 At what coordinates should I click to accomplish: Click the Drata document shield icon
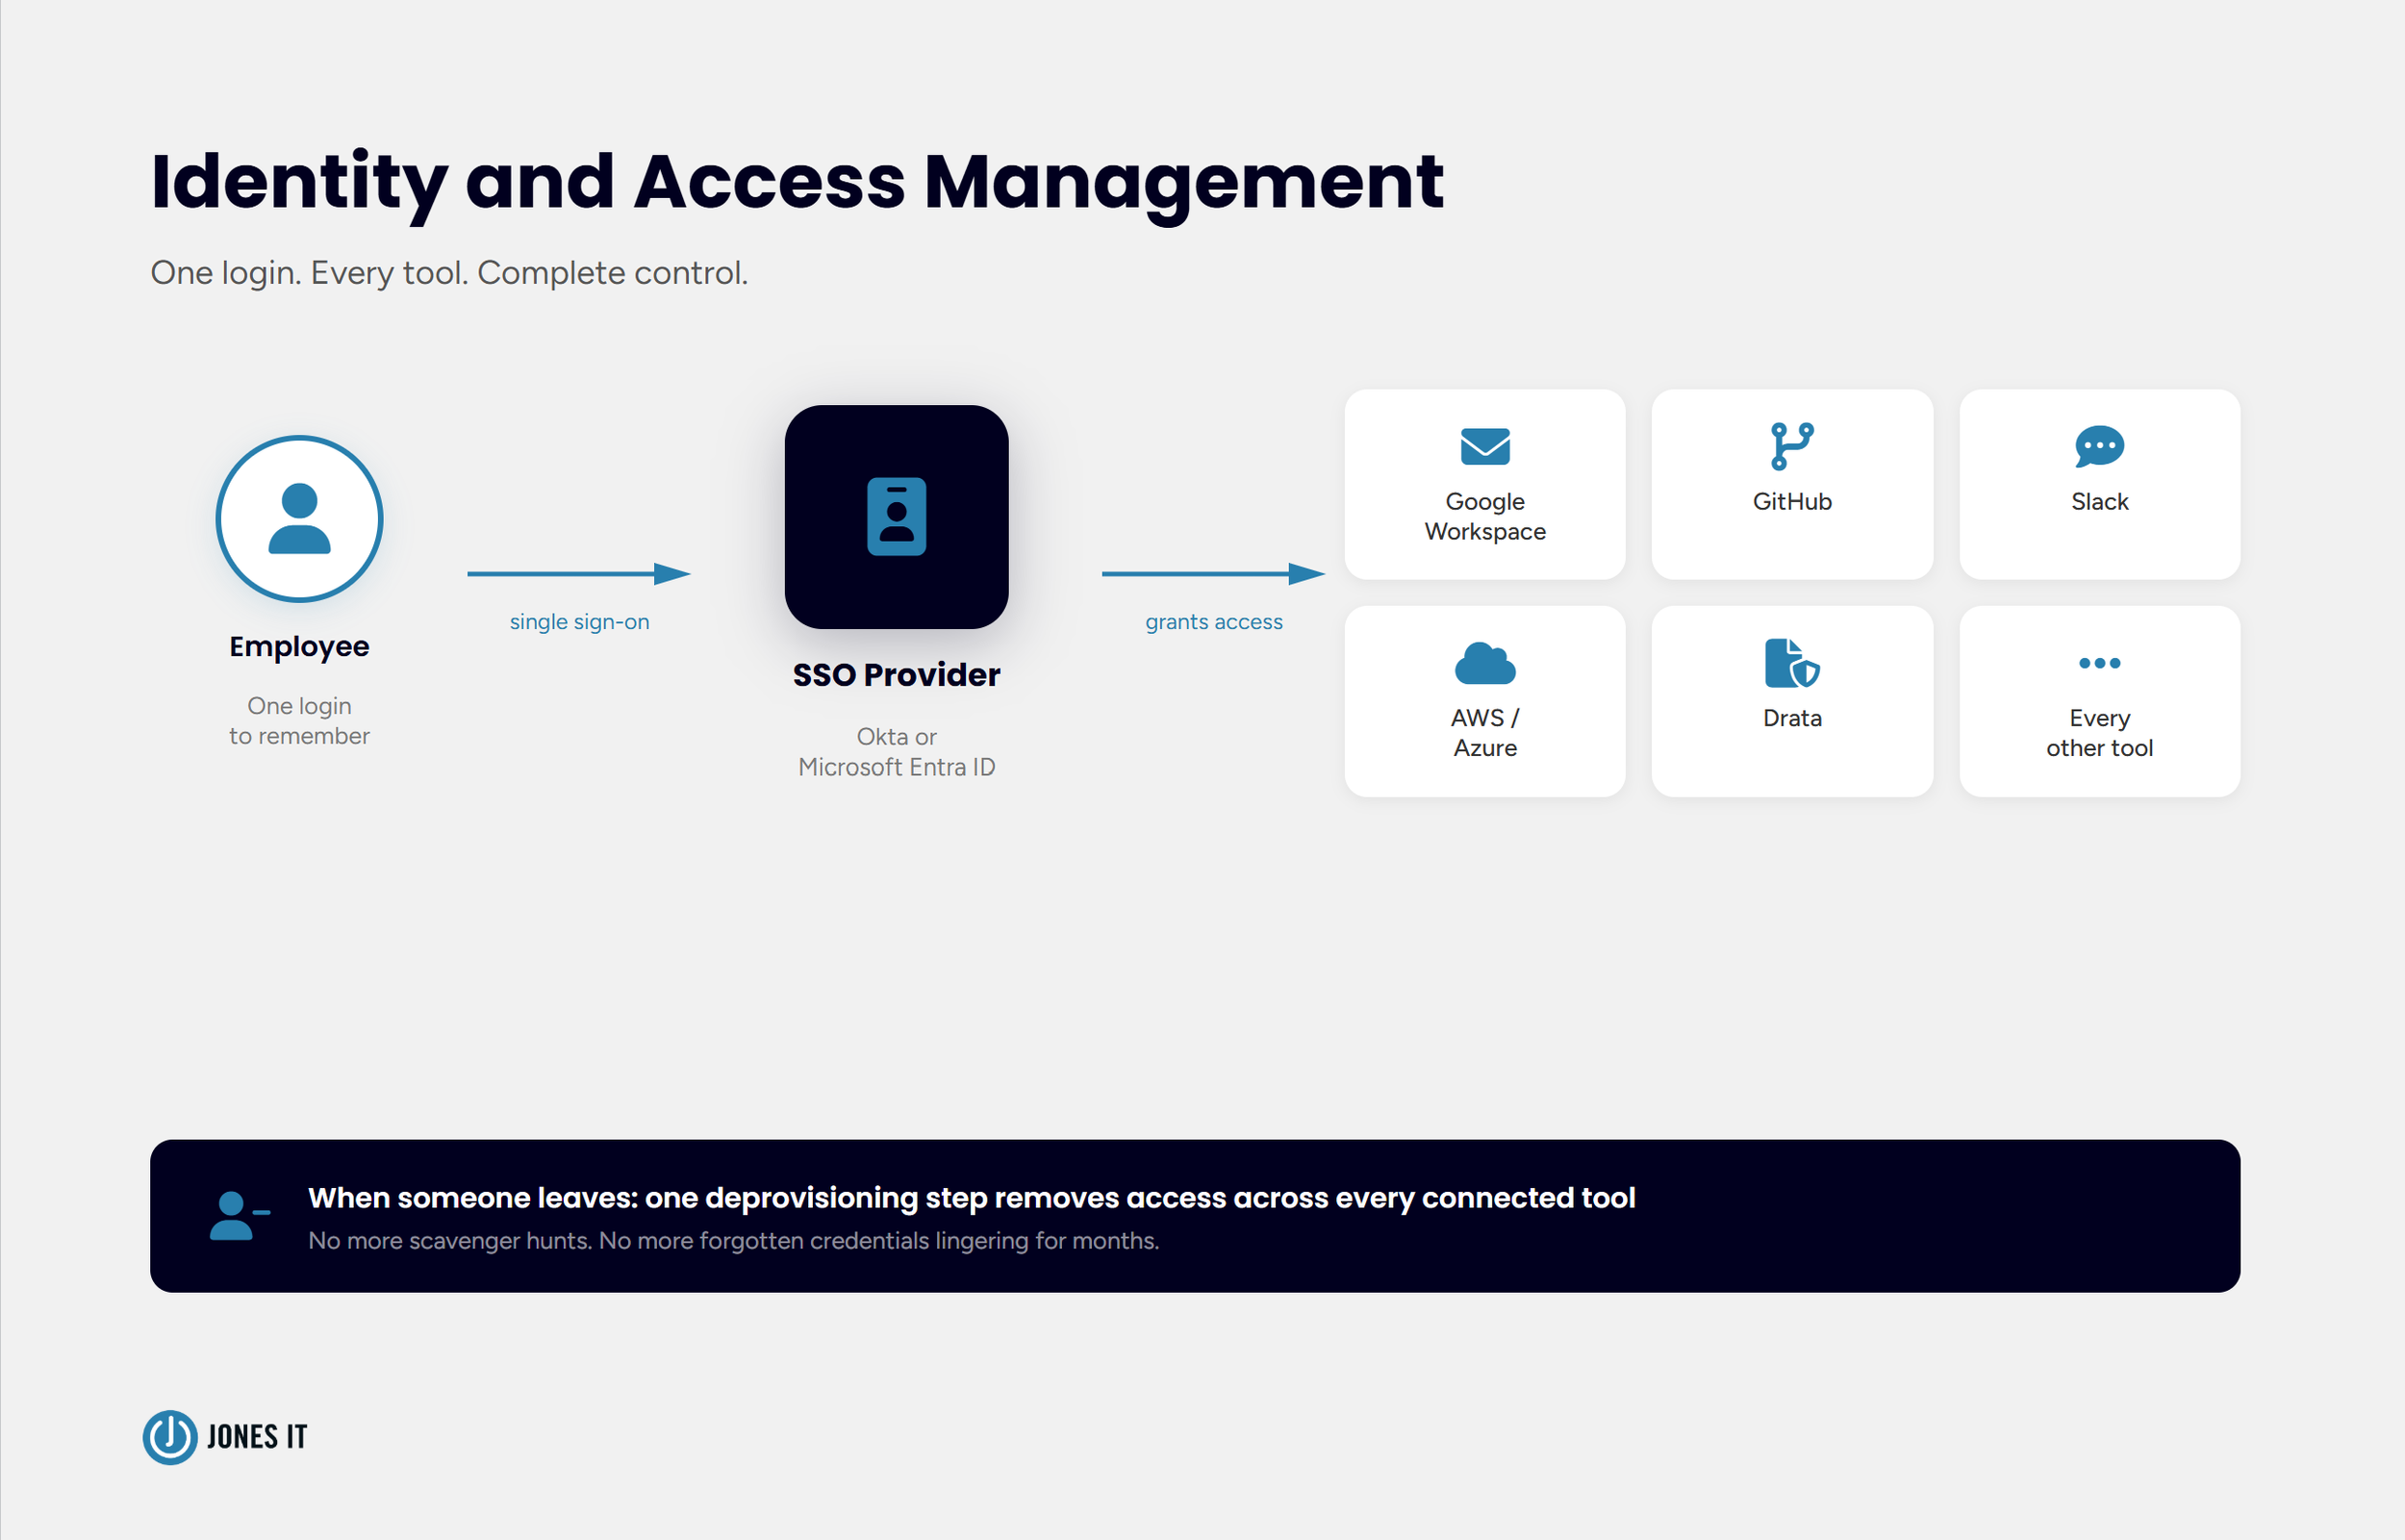click(1792, 663)
